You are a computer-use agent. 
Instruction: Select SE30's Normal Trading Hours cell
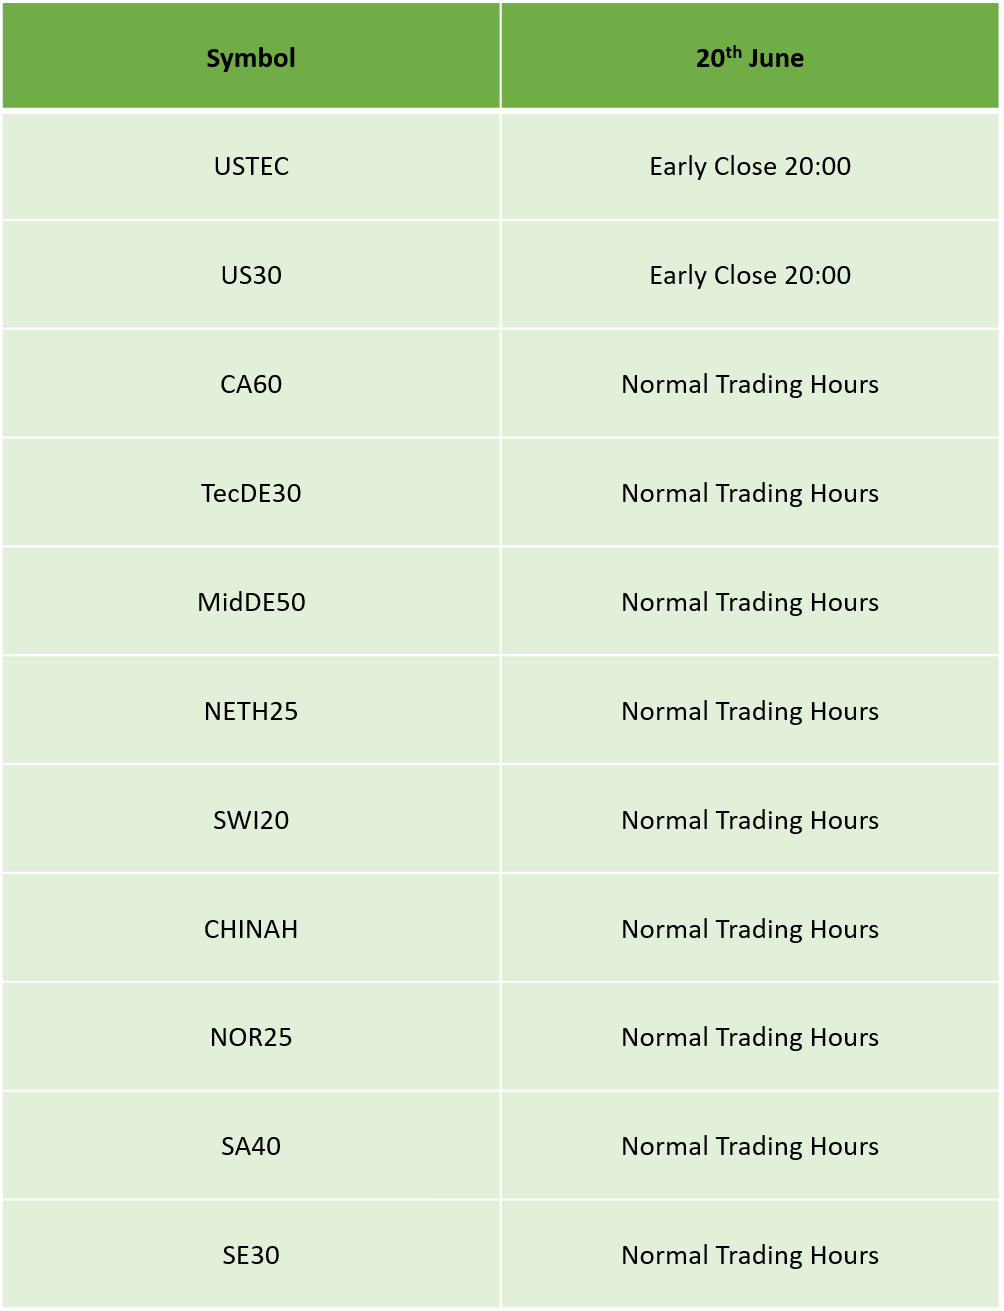point(750,1255)
